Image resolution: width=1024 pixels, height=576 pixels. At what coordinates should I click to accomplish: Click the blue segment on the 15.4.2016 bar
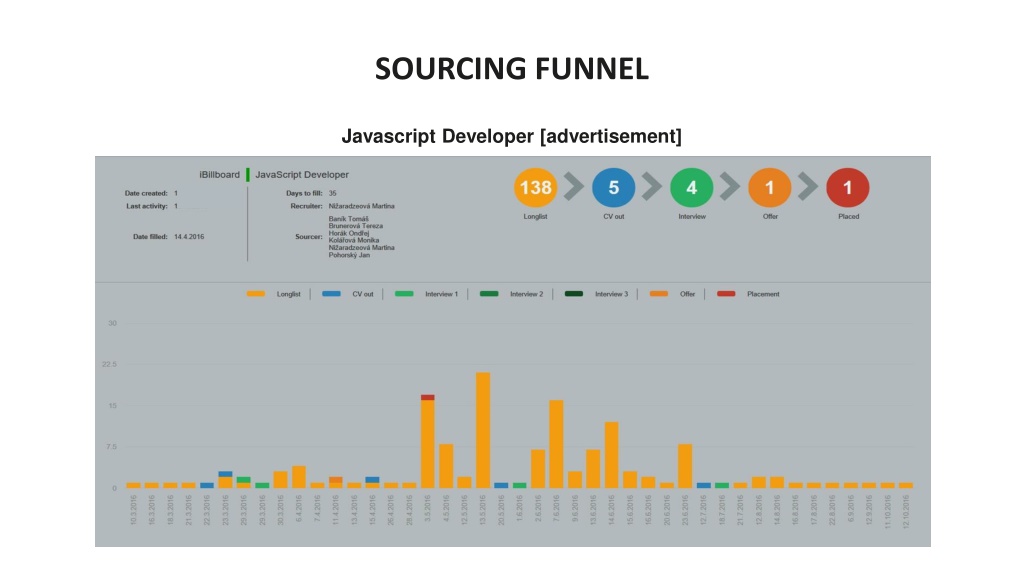coord(372,480)
